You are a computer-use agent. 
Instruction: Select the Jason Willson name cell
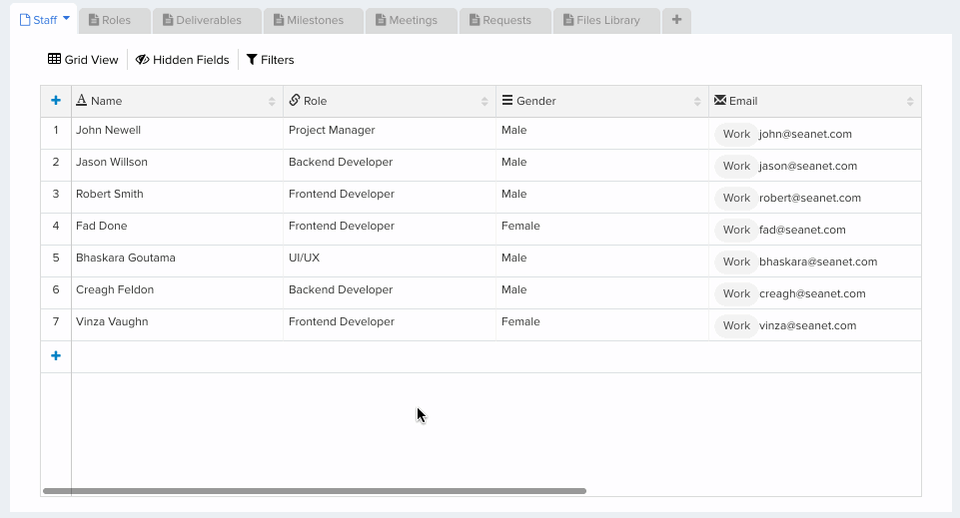(x=178, y=165)
